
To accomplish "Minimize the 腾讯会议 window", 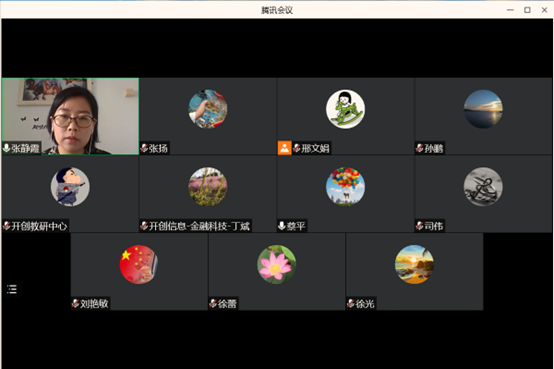I will (510, 10).
